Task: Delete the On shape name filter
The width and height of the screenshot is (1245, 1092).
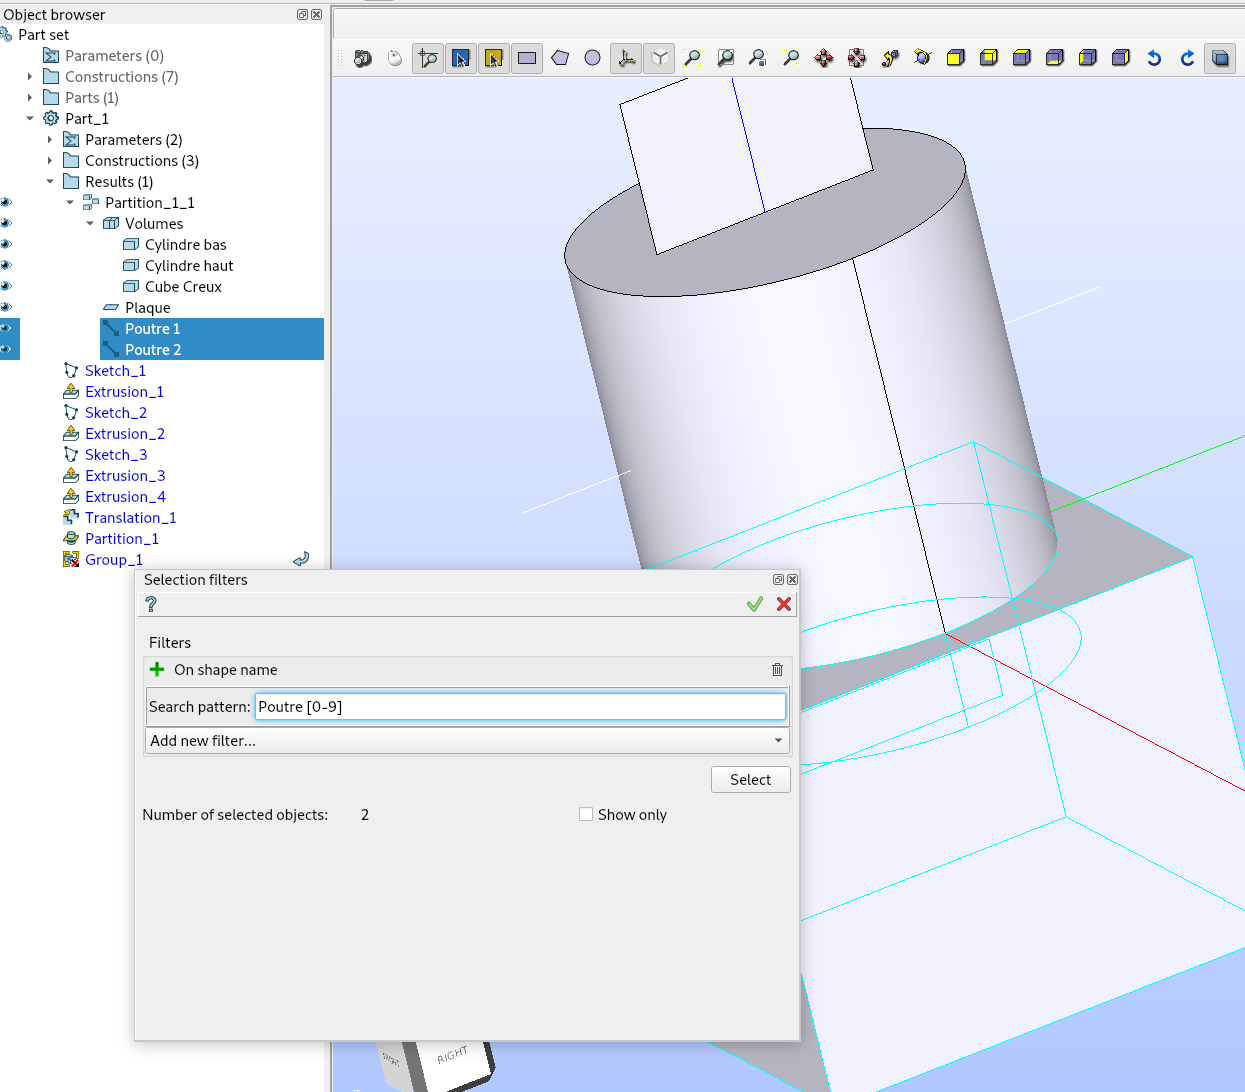Action: coord(777,670)
